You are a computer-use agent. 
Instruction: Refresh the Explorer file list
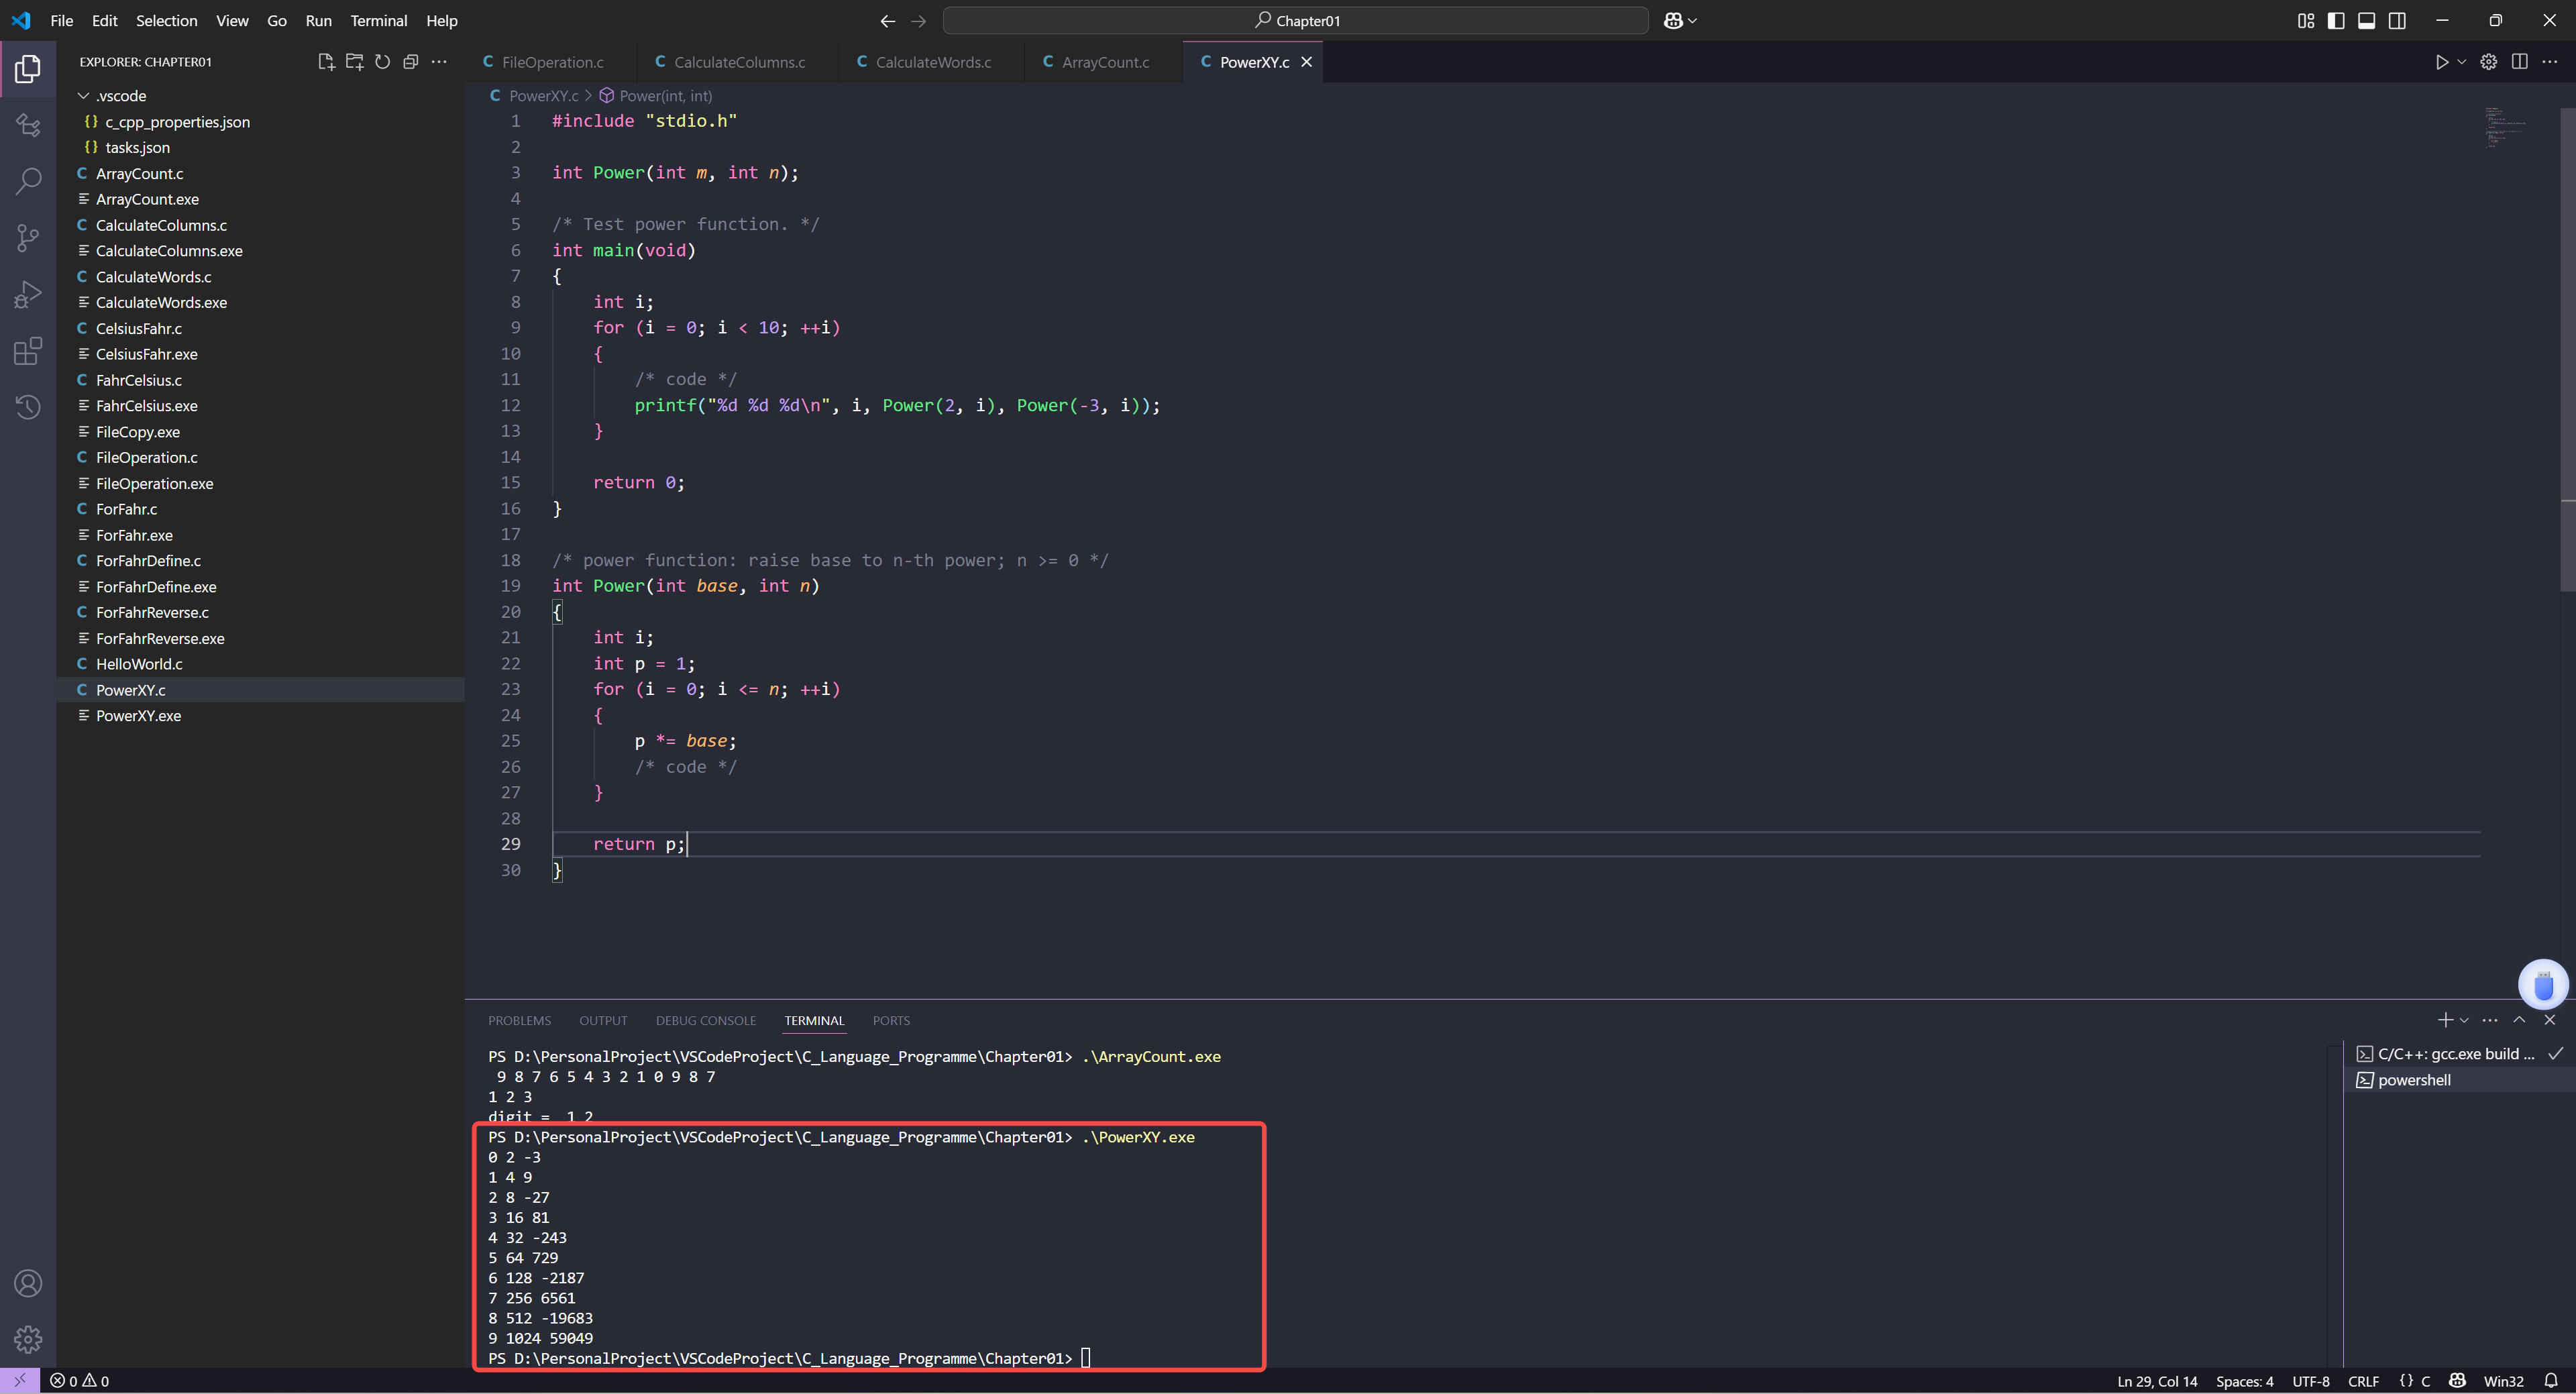click(382, 62)
